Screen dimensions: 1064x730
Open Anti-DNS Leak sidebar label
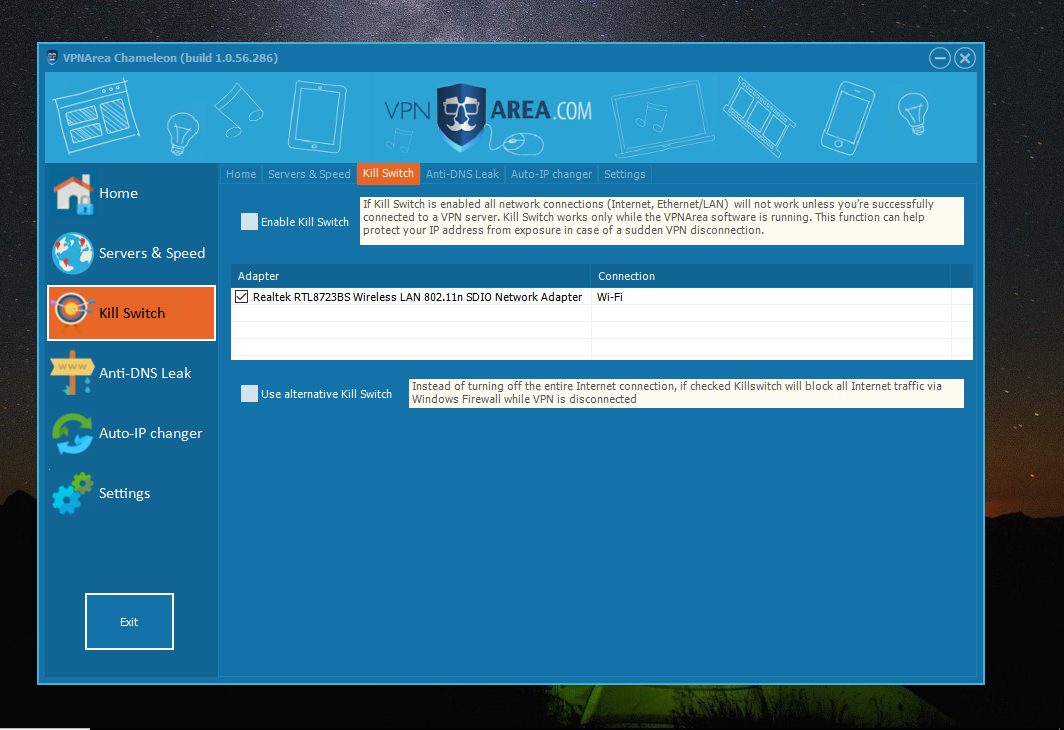click(x=145, y=373)
